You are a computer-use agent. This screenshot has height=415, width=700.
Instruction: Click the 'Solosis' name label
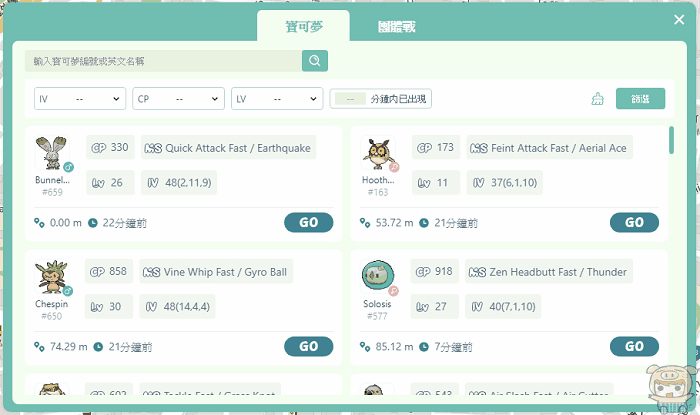point(377,304)
